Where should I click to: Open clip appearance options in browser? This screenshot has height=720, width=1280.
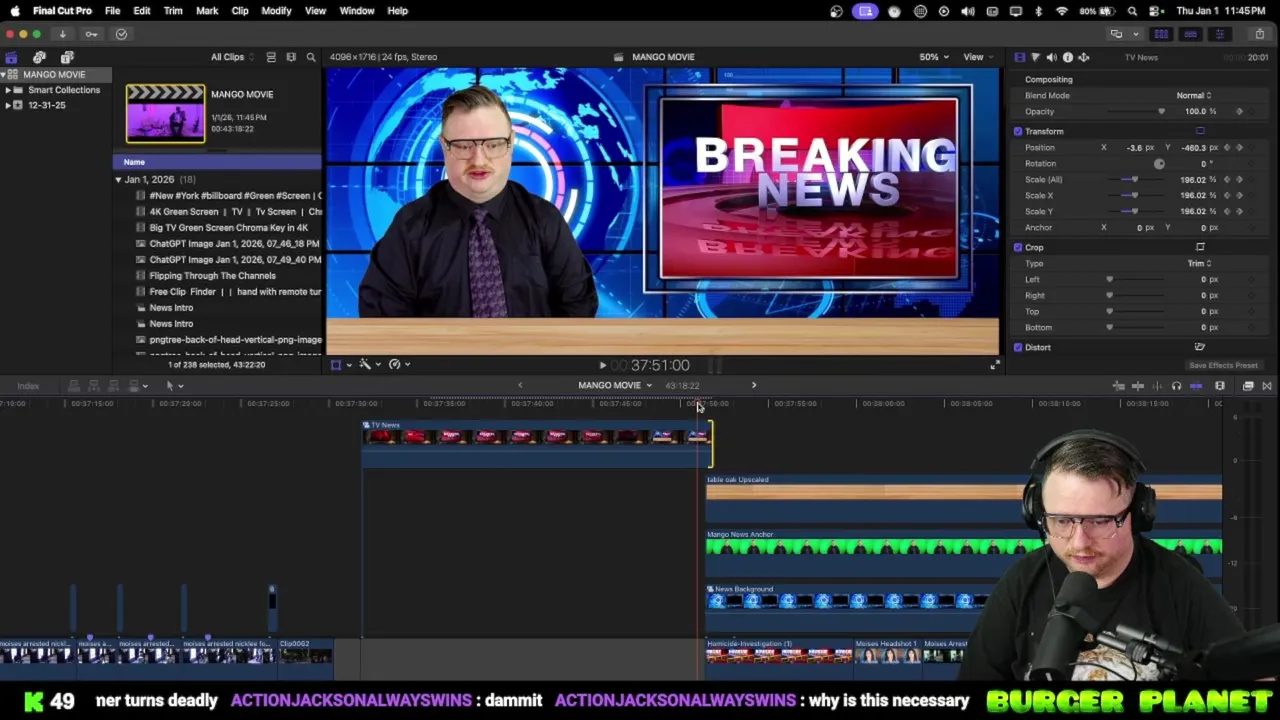click(291, 57)
